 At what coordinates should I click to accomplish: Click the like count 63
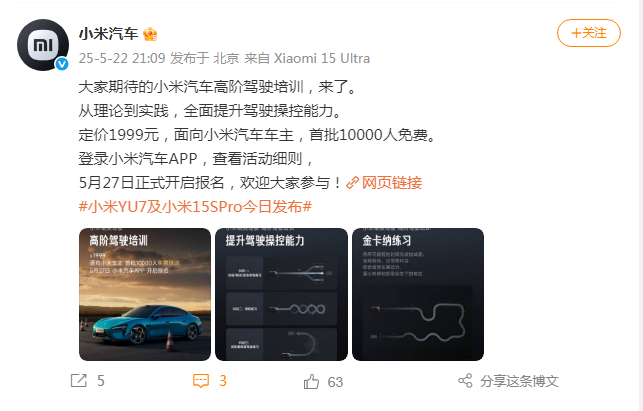point(335,382)
